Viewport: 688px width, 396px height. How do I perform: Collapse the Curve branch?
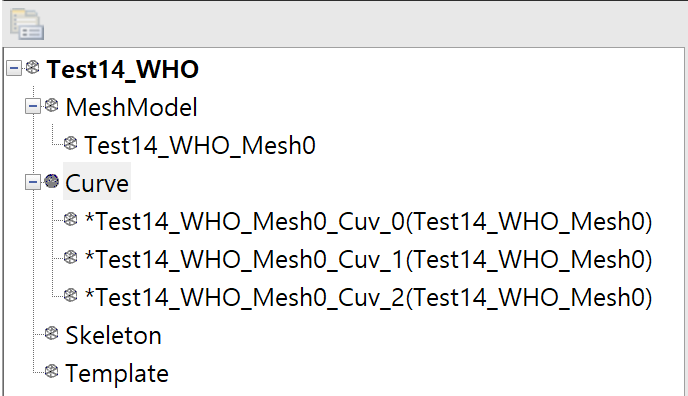click(32, 182)
